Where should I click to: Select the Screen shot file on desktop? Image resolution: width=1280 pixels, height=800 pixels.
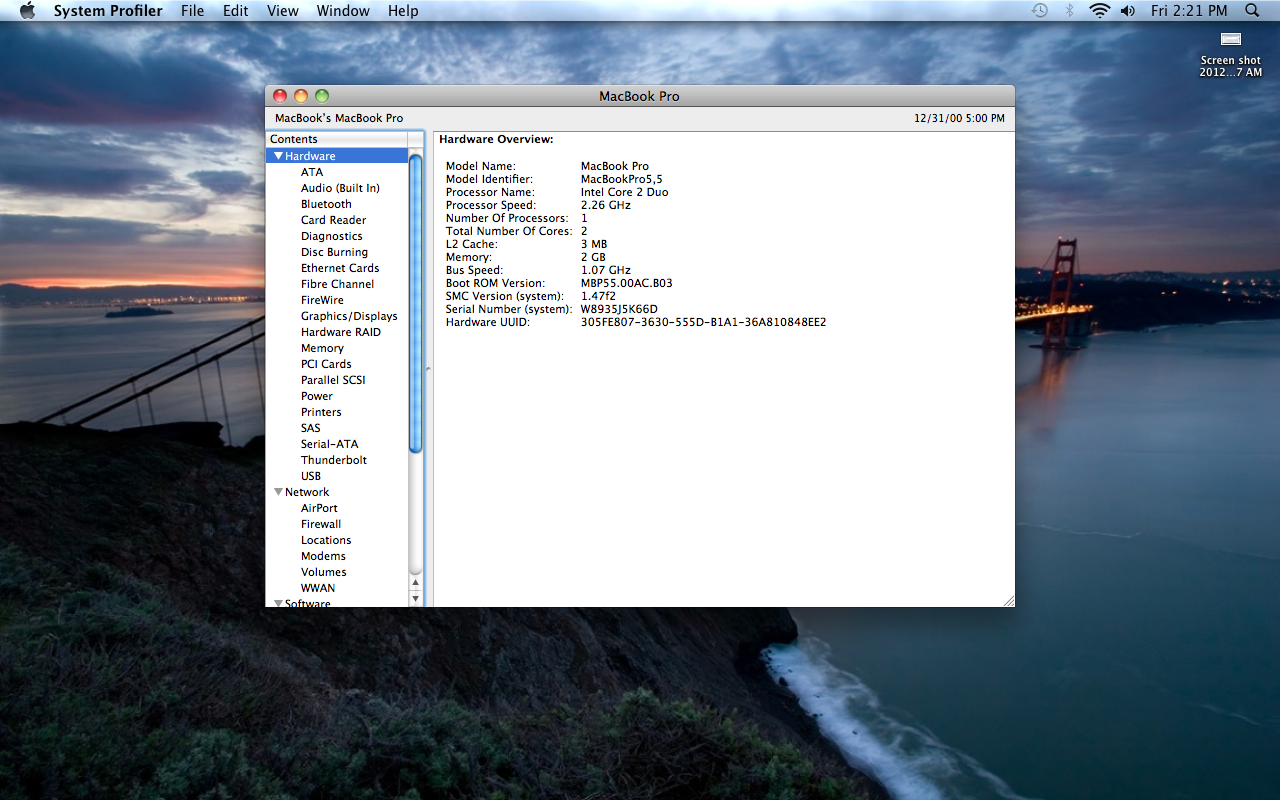tap(1231, 54)
